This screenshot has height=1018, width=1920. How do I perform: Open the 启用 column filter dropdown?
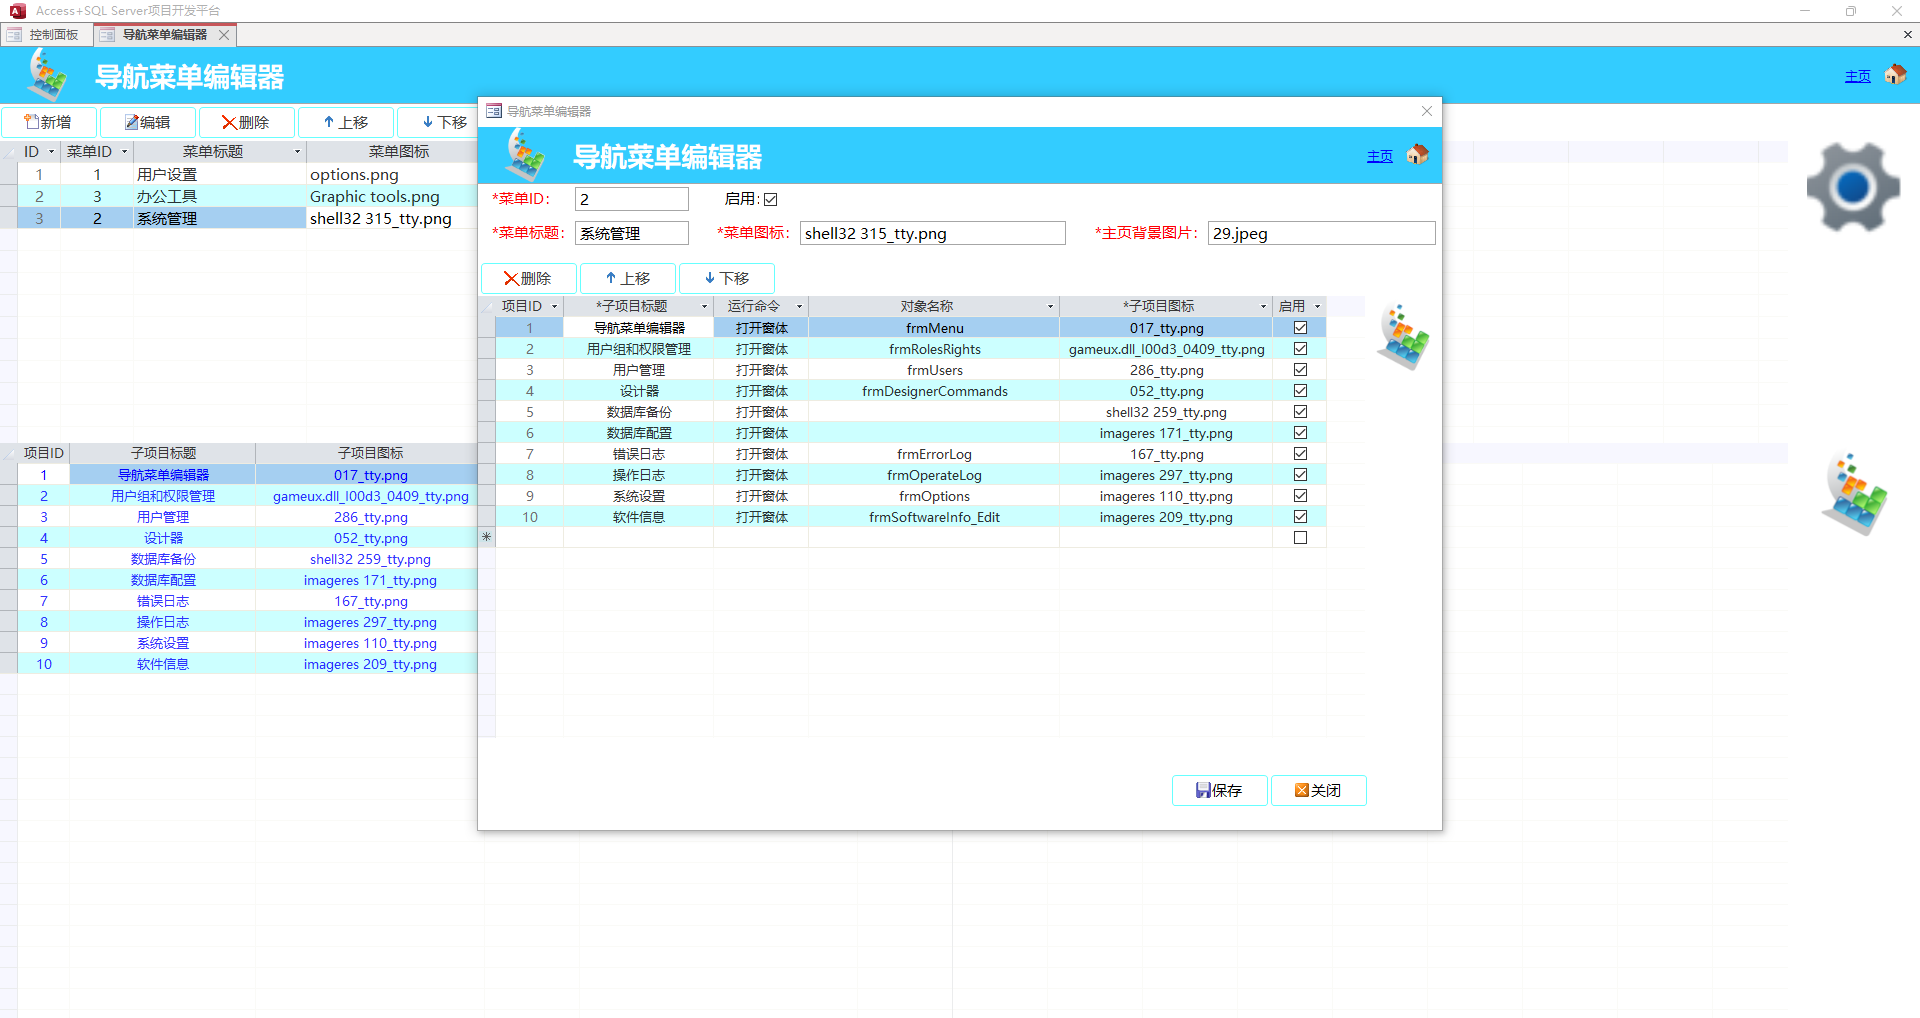coord(1317,306)
